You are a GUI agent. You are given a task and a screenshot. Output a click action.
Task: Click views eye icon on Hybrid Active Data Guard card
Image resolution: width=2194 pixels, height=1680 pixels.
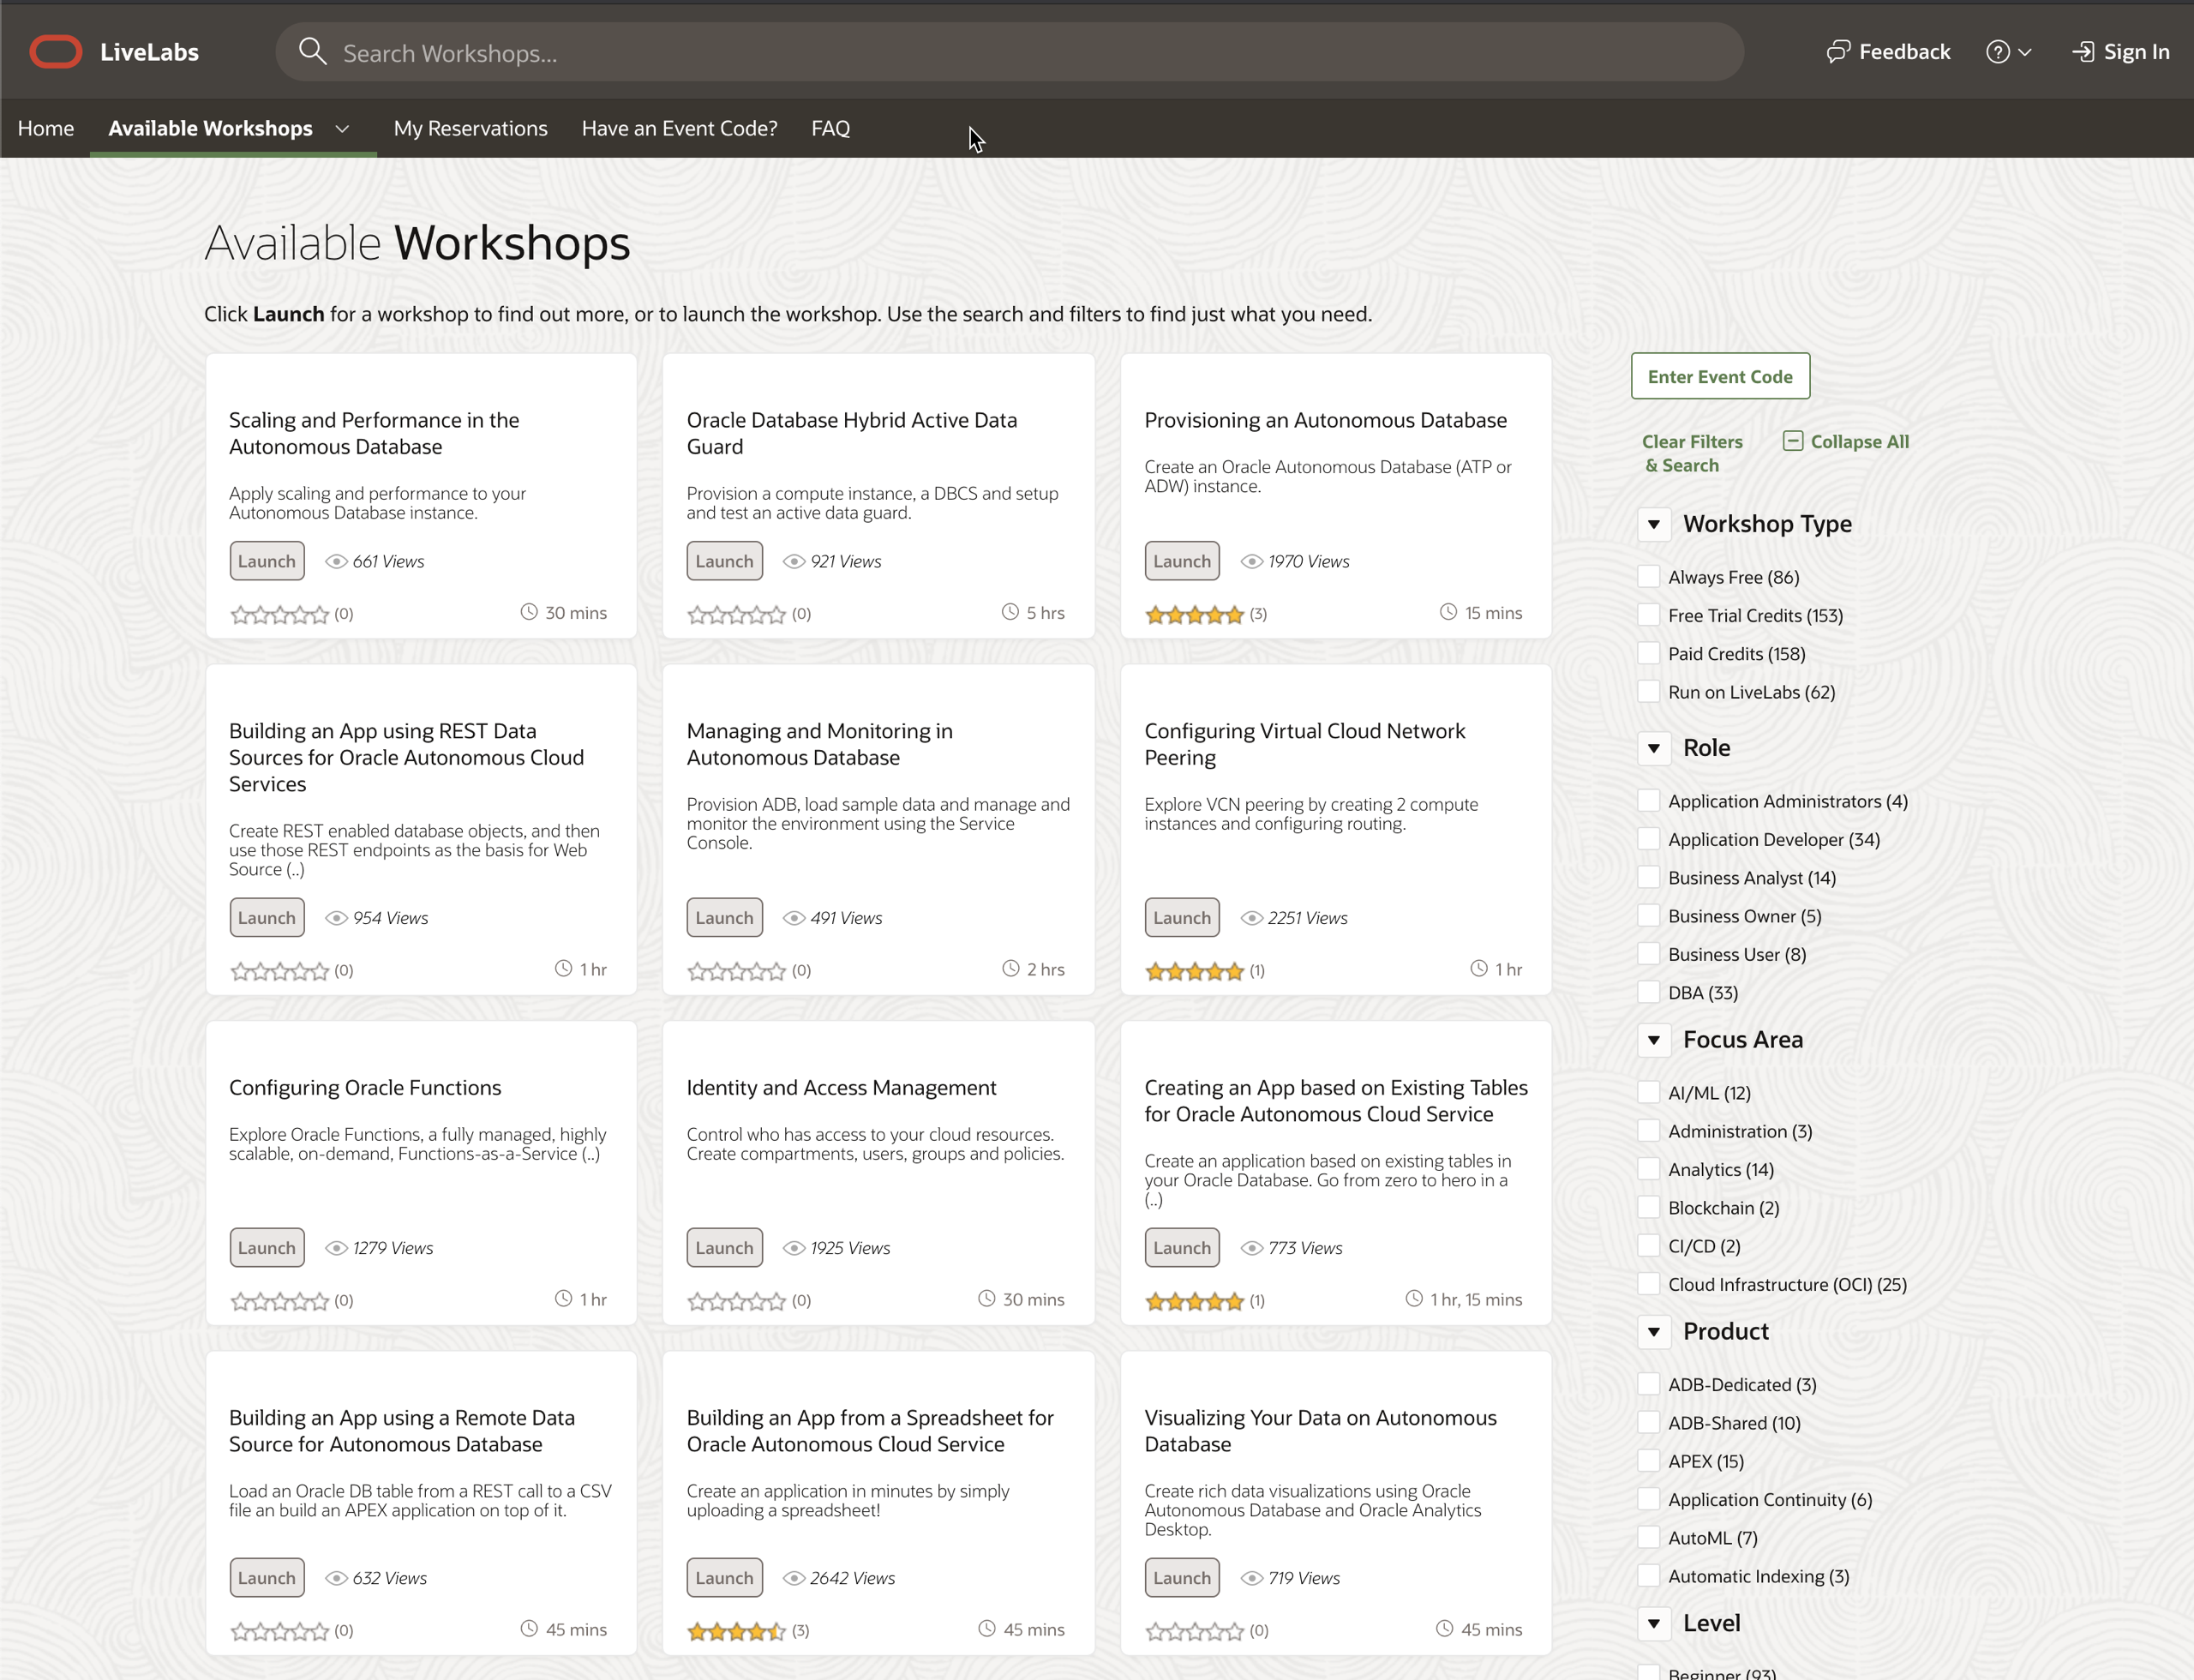(794, 562)
